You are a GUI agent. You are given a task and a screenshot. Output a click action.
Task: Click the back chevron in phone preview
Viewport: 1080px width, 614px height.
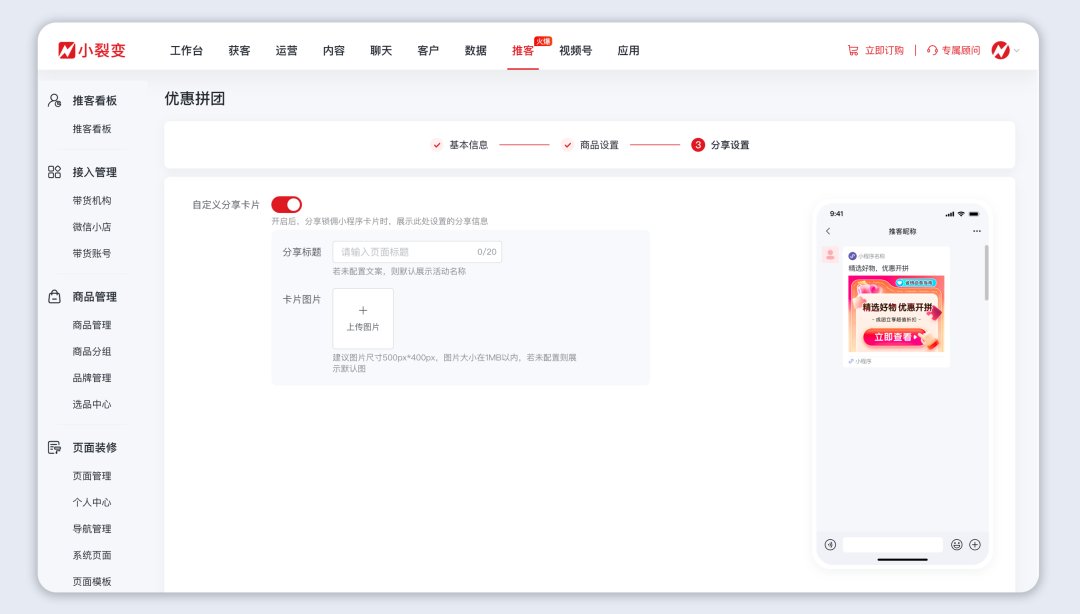(826, 230)
